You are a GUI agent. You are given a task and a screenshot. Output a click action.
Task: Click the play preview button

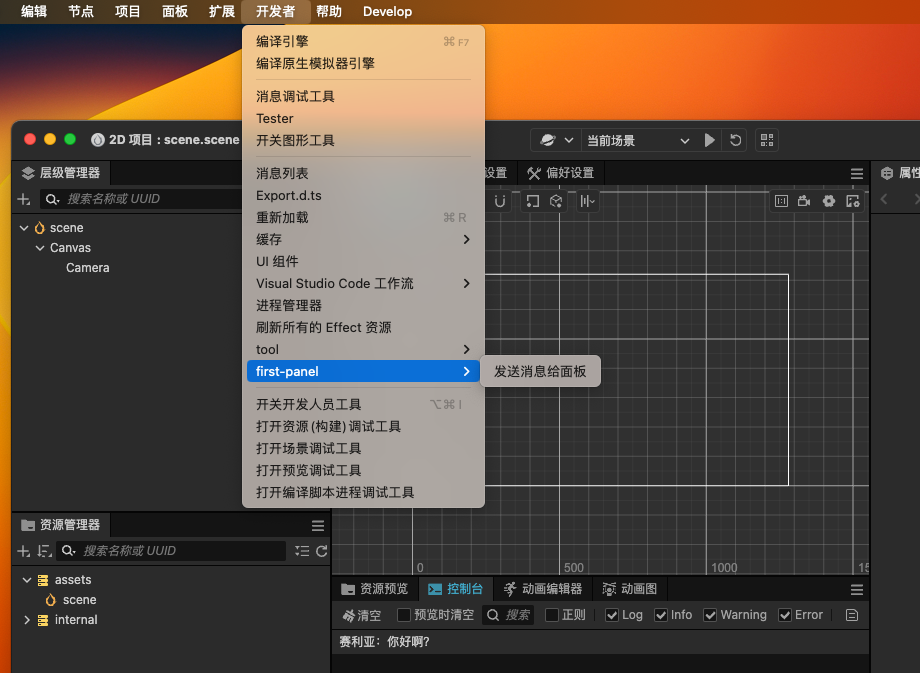(x=709, y=140)
